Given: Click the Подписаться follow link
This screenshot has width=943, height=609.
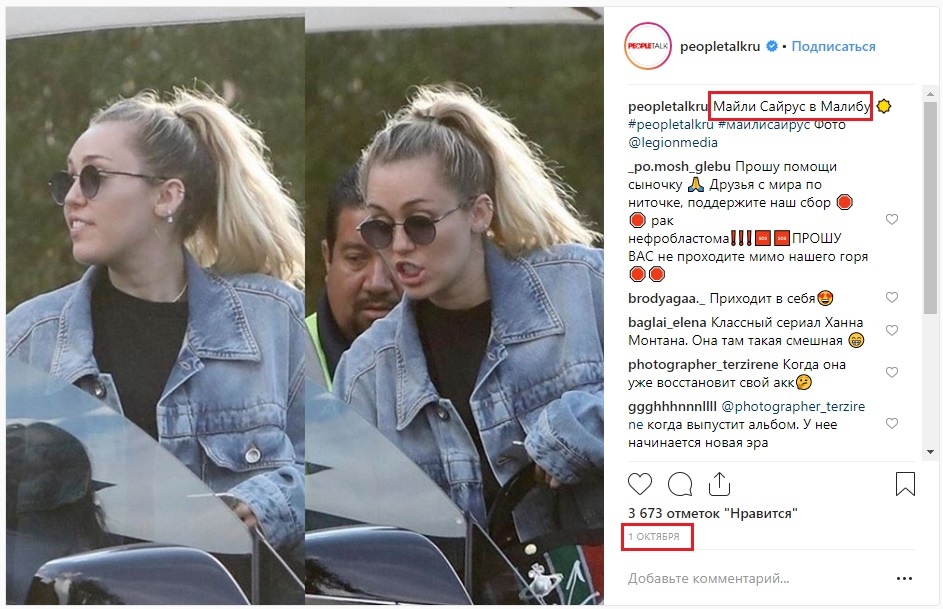Looking at the screenshot, I should click(x=833, y=46).
